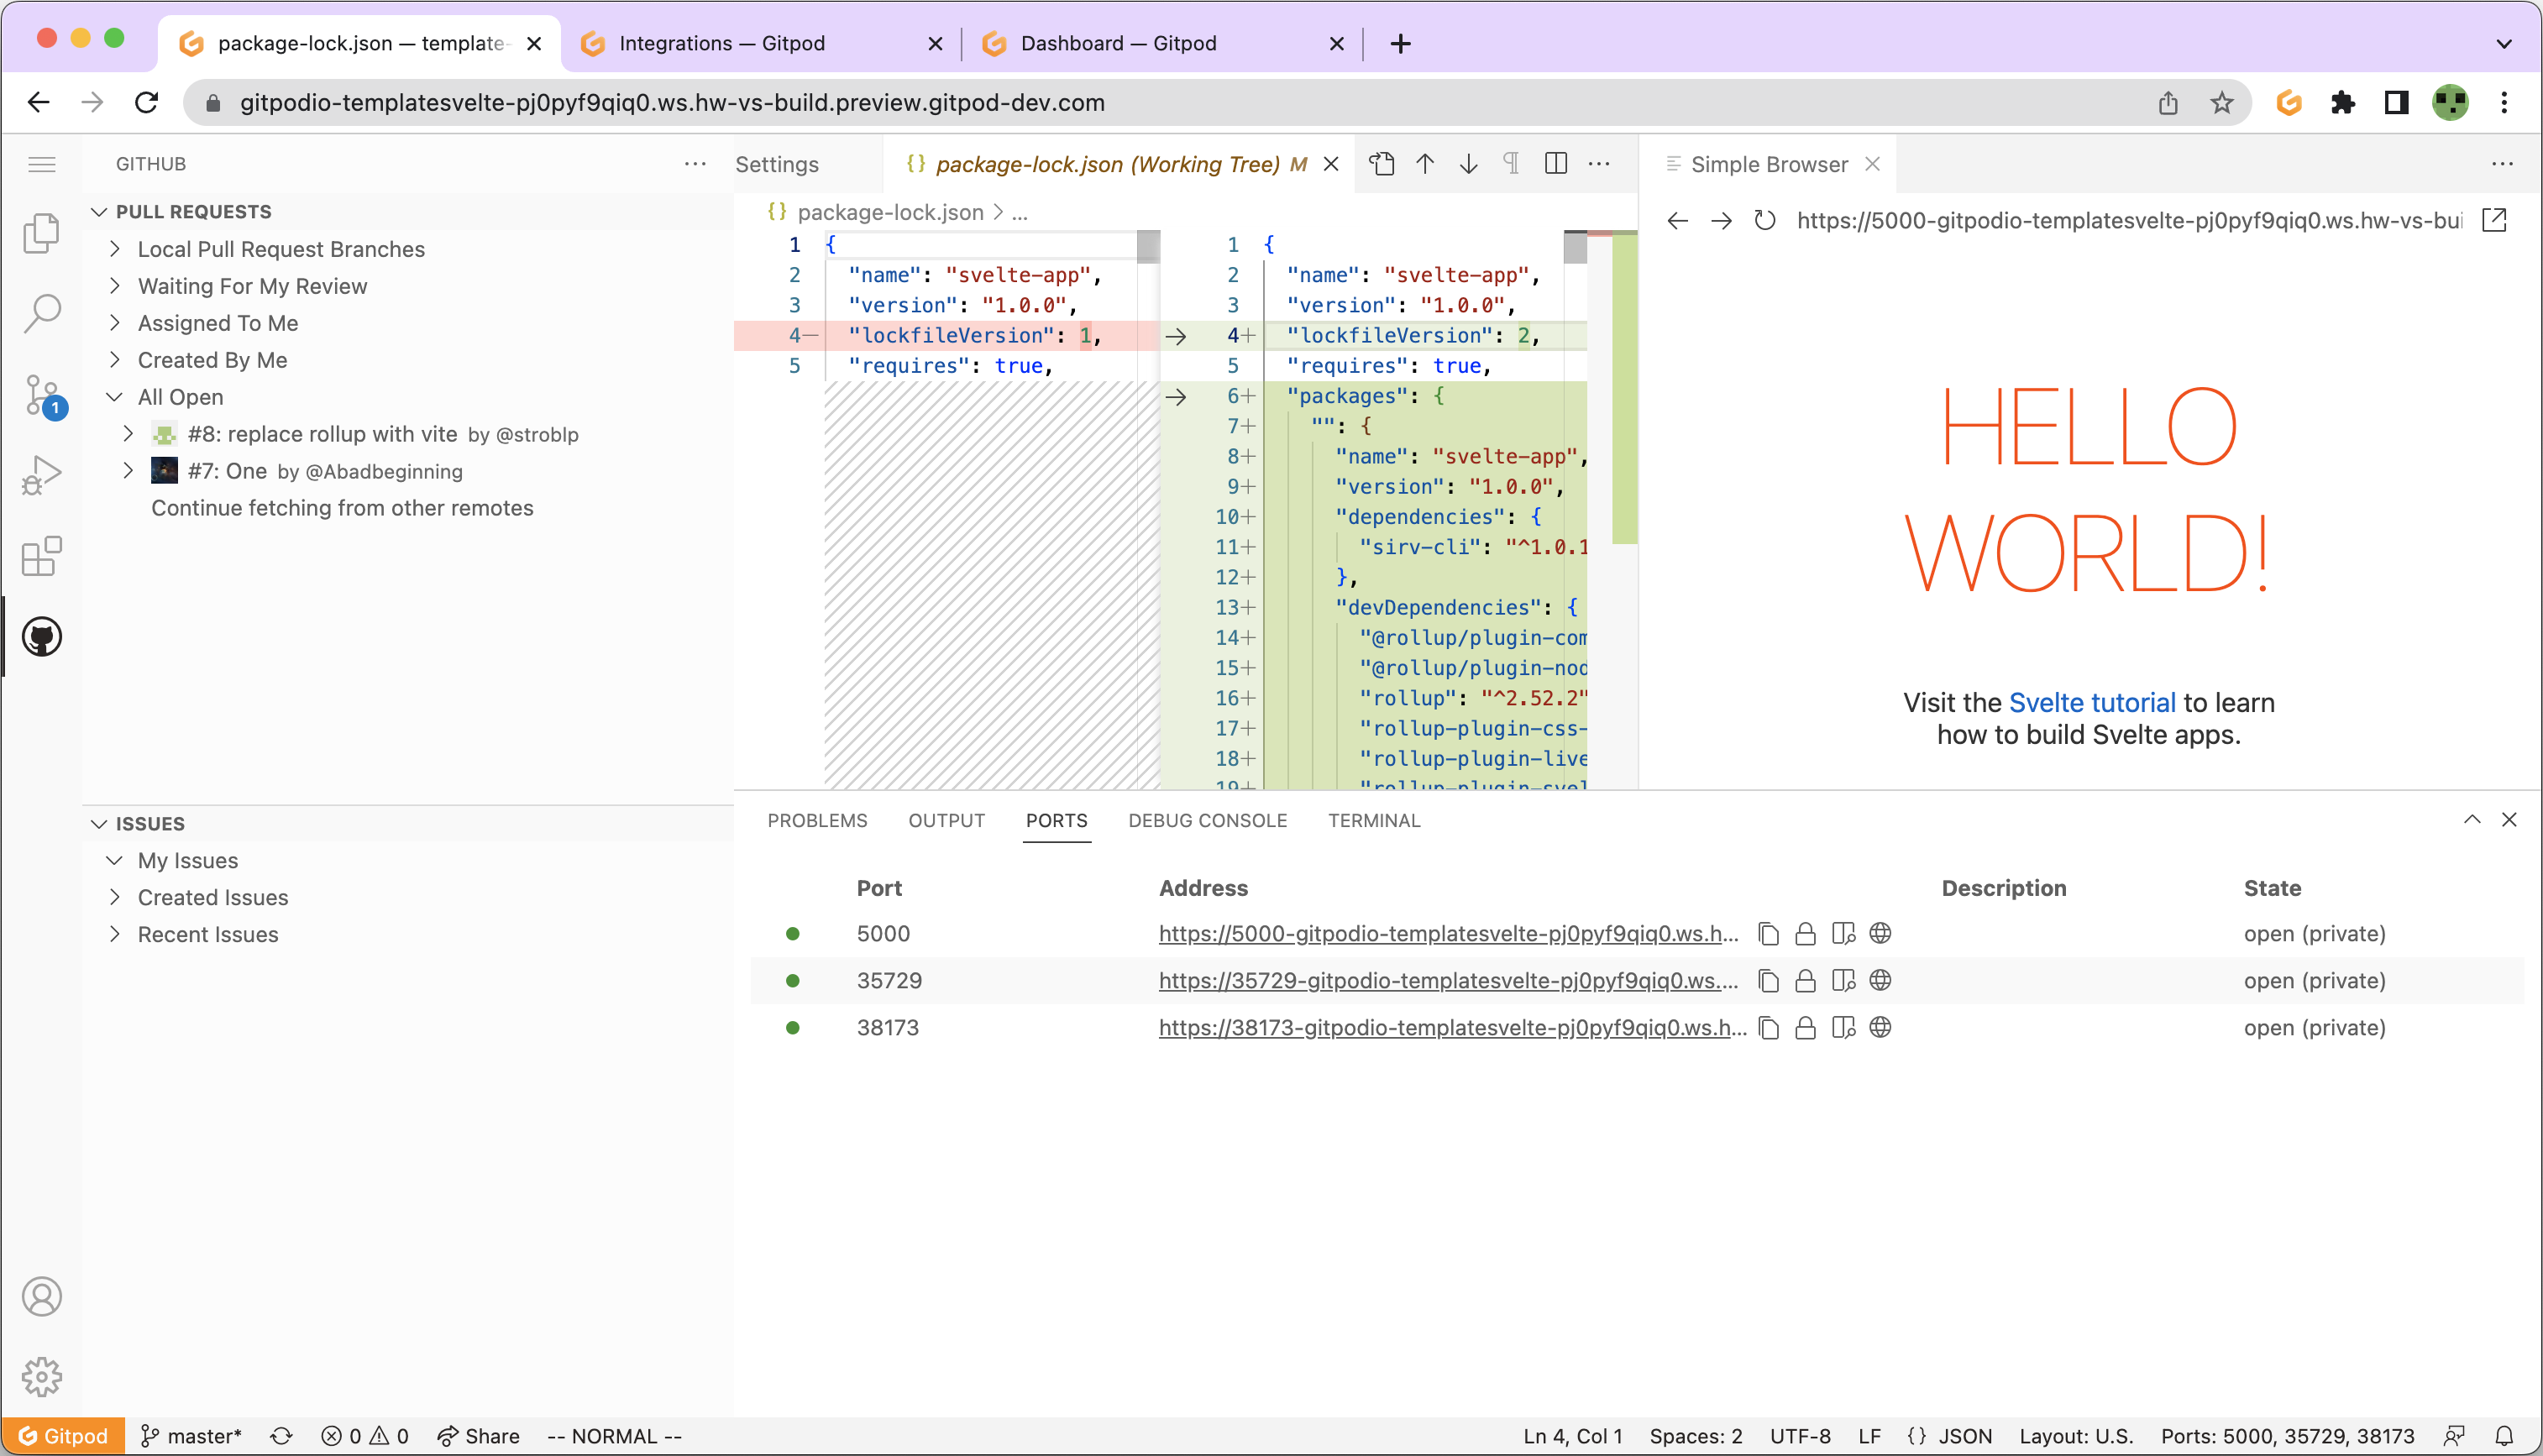Click the diff overview ruler green slider
2543x1456 pixels.
pos(1624,390)
